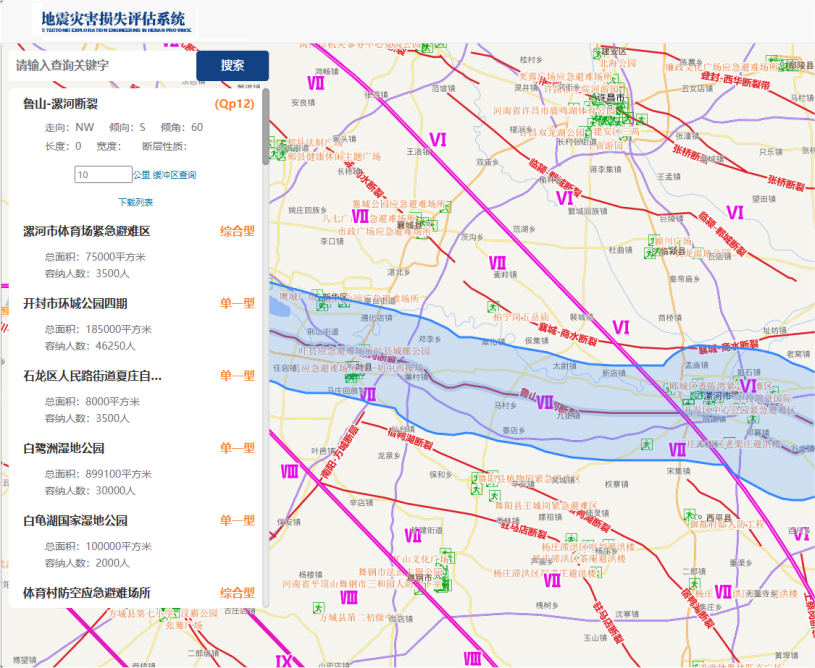815x668 pixels.
Task: Open 石龙区人民路街道夏庄 shelter entry
Action: tap(92, 376)
